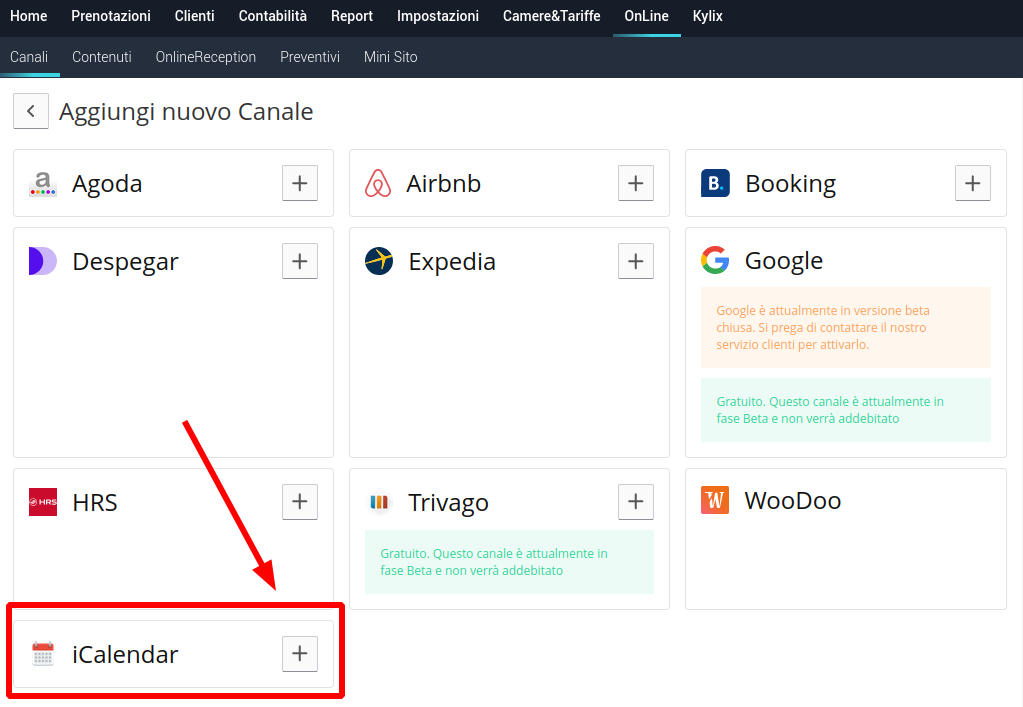
Task: Open the Home menu
Action: pyautogui.click(x=29, y=16)
